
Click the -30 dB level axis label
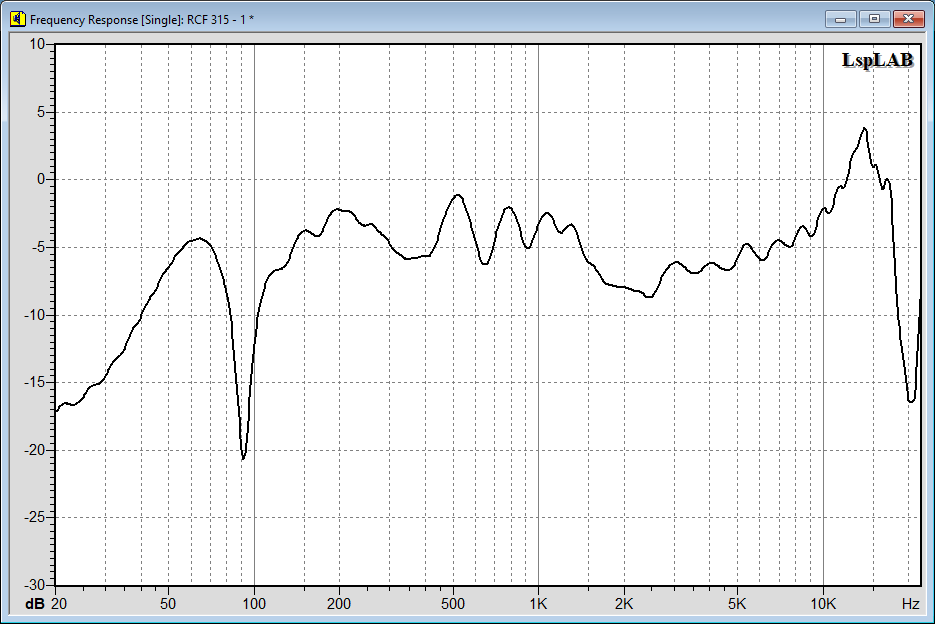point(34,585)
